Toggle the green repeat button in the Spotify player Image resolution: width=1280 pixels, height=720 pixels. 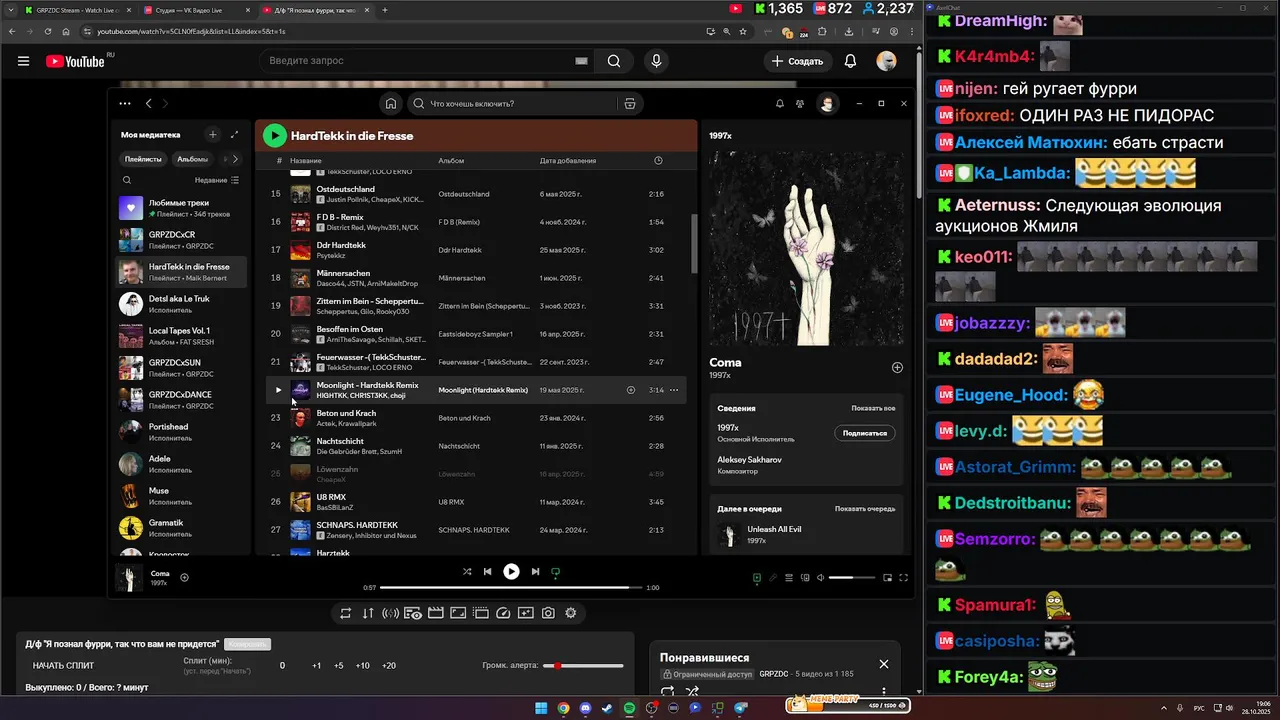point(556,572)
